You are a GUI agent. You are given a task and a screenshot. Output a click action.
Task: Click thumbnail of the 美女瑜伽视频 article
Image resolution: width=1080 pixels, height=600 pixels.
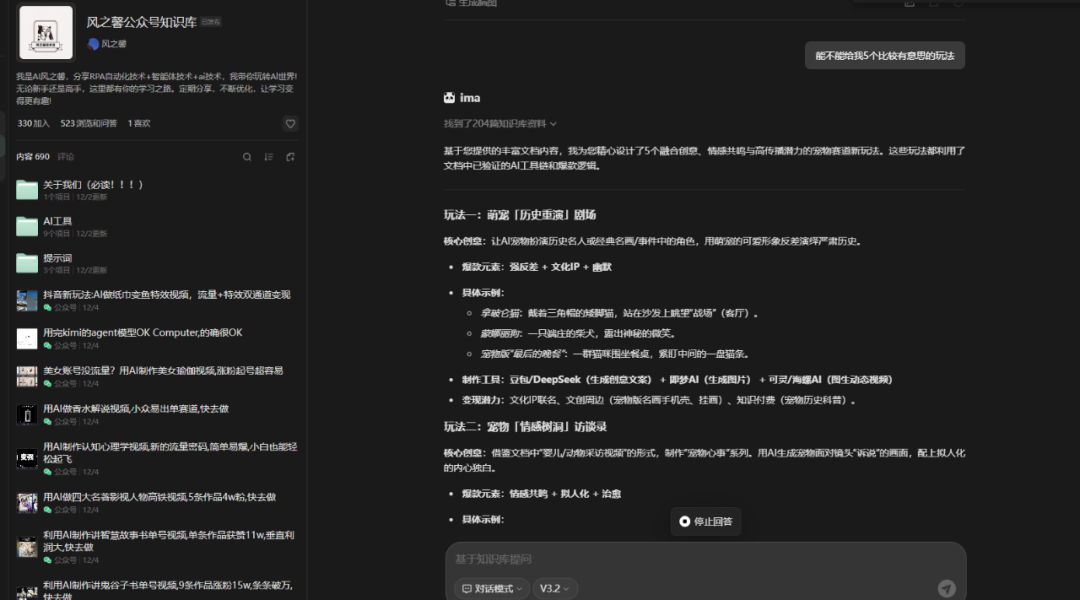(27, 376)
